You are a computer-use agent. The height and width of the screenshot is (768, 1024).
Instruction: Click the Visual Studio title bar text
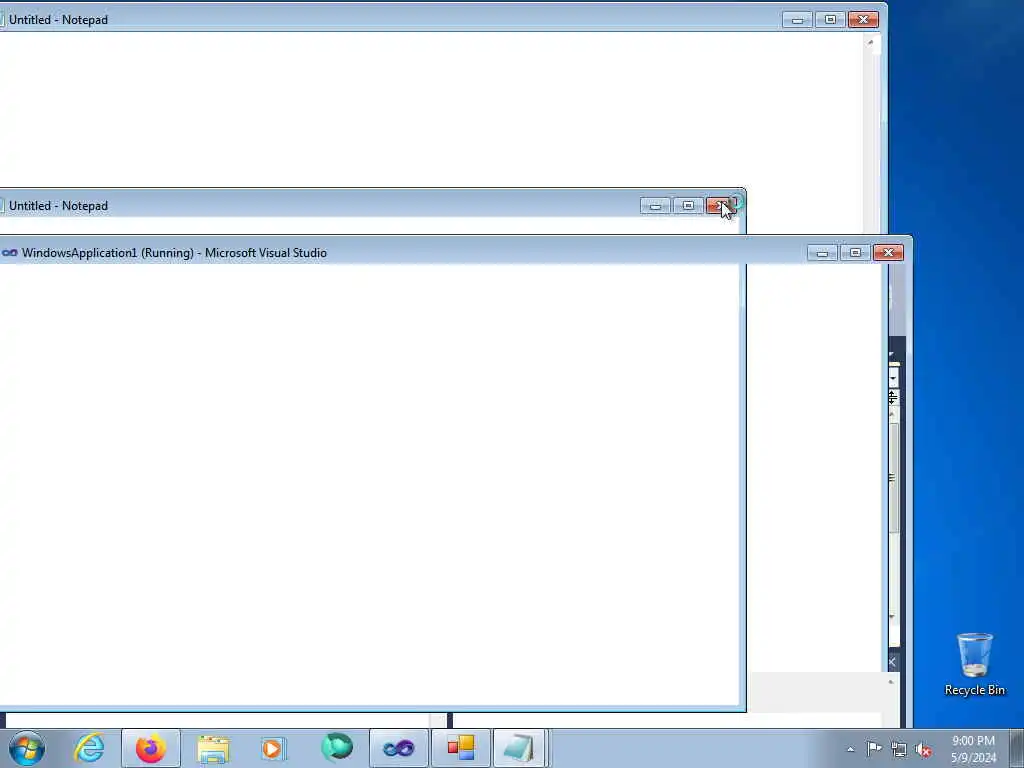174,253
